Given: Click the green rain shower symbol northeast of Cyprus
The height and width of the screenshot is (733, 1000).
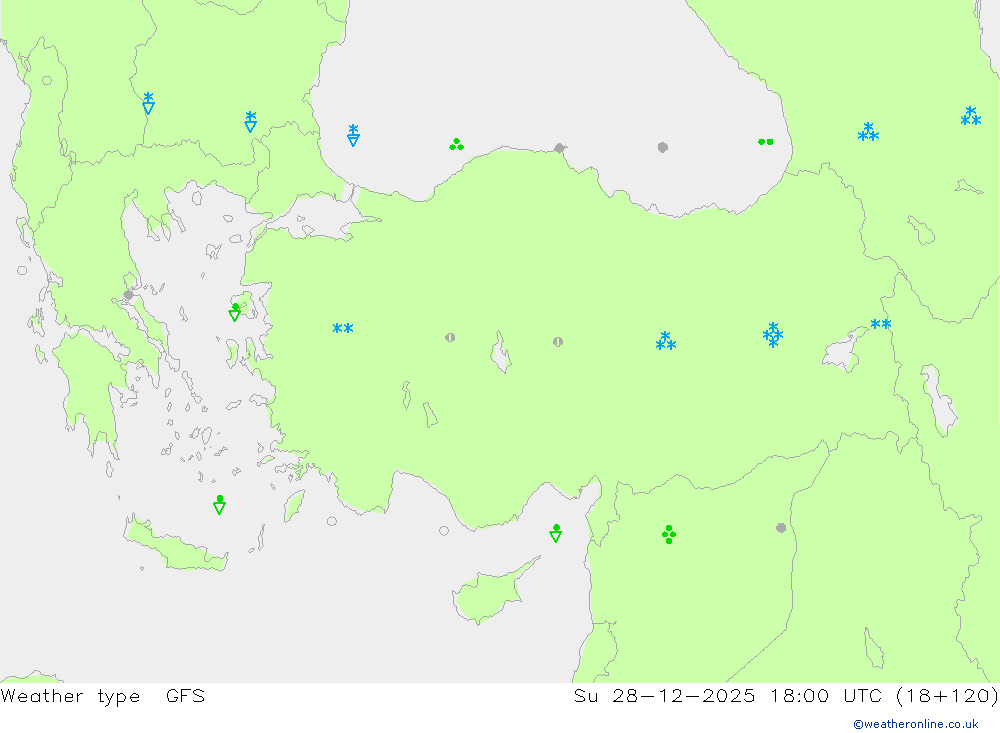Looking at the screenshot, I should [555, 533].
